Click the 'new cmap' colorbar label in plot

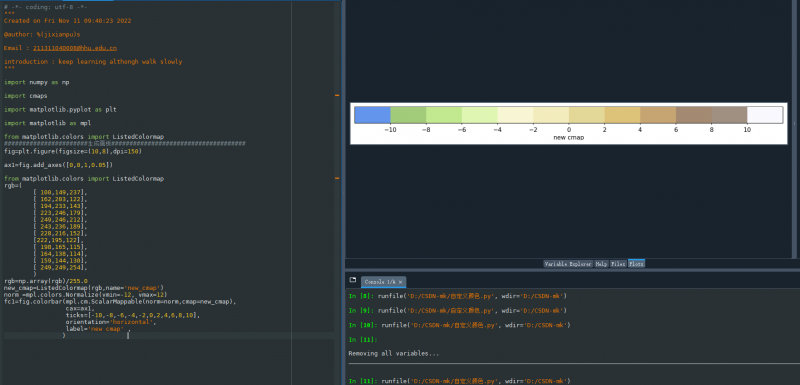[568, 138]
